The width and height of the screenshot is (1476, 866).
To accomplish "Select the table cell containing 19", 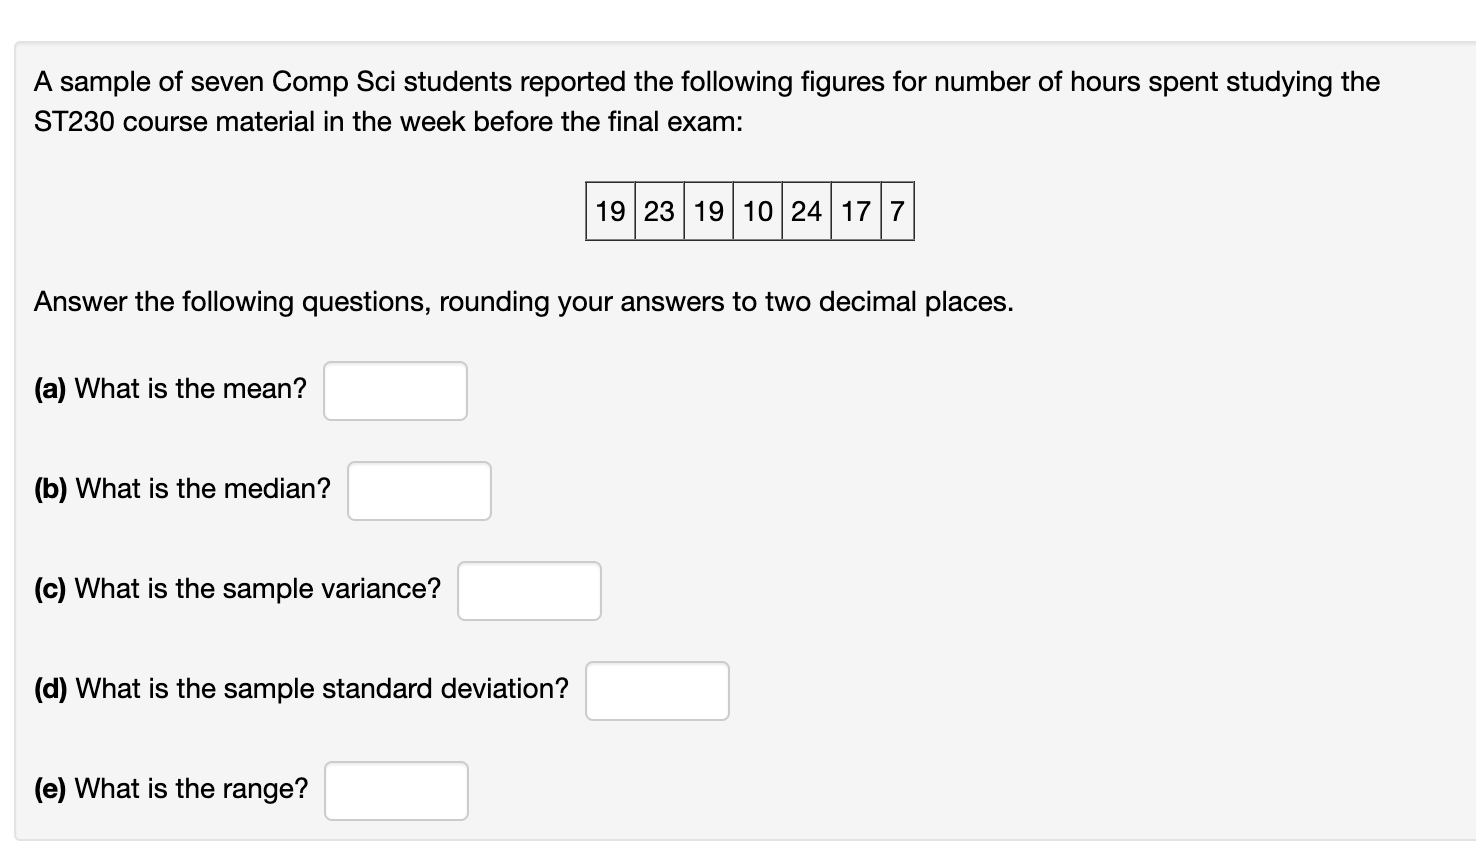I will click(x=609, y=211).
